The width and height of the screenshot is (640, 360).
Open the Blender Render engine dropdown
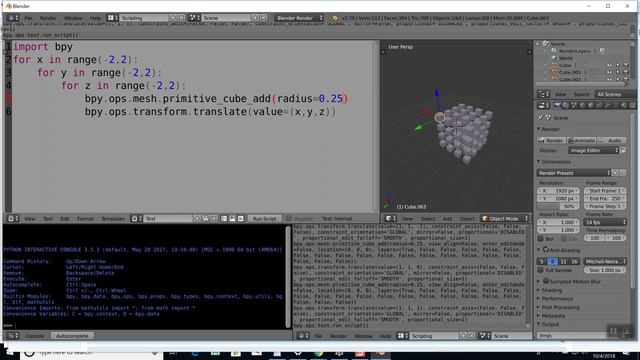[299, 18]
